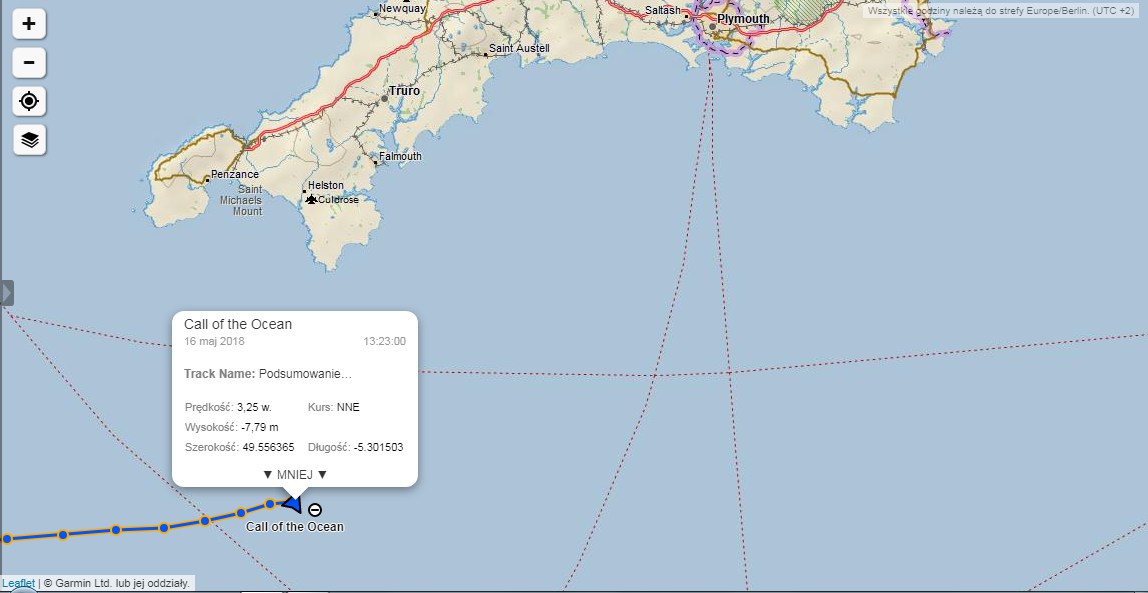Center map using the locate target icon
Viewport: 1148px width, 593px height.
[29, 101]
